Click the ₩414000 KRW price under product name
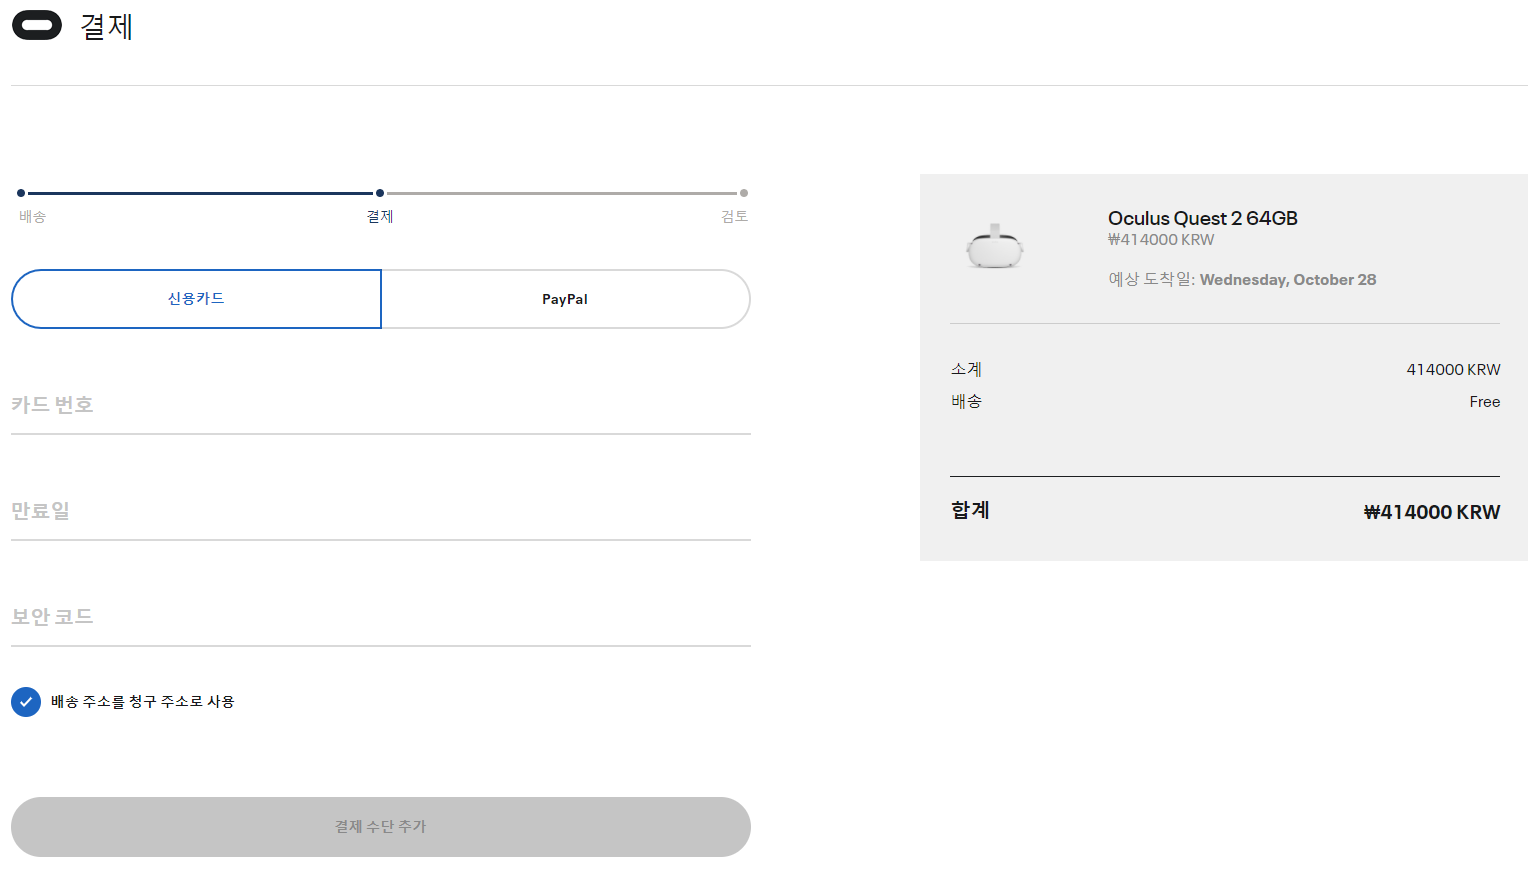The image size is (1528, 884). [1161, 240]
